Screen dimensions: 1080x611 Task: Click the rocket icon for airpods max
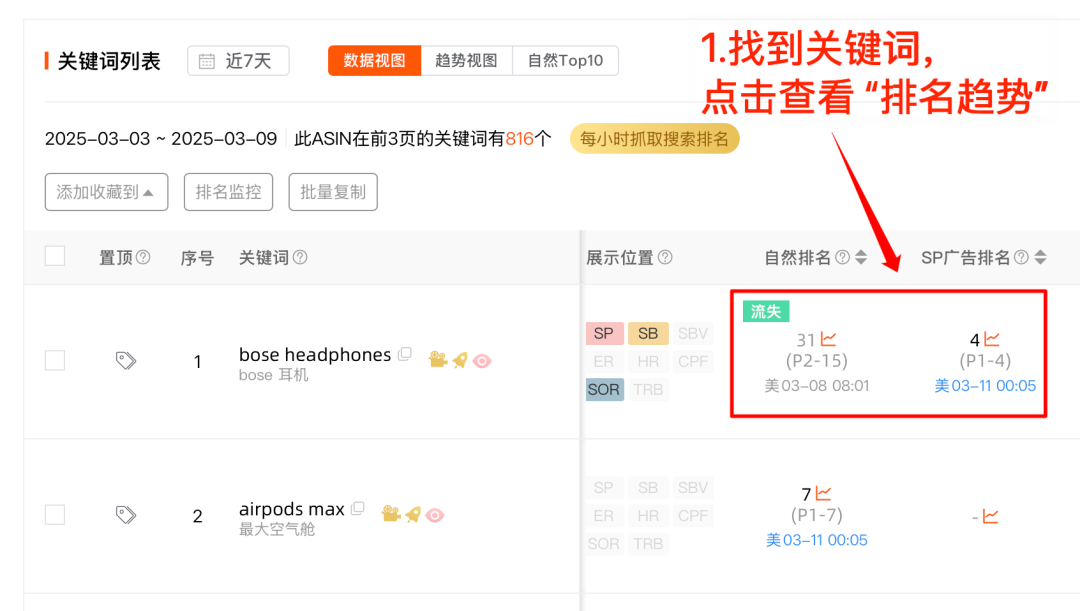tap(413, 515)
